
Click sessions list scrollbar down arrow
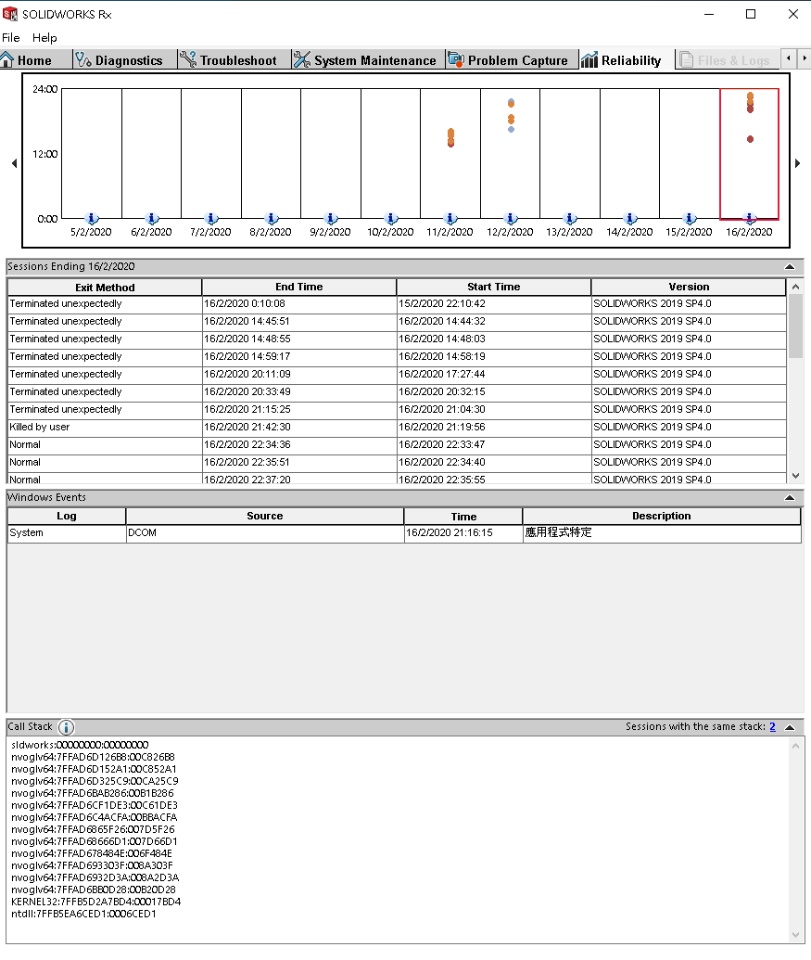[x=795, y=476]
